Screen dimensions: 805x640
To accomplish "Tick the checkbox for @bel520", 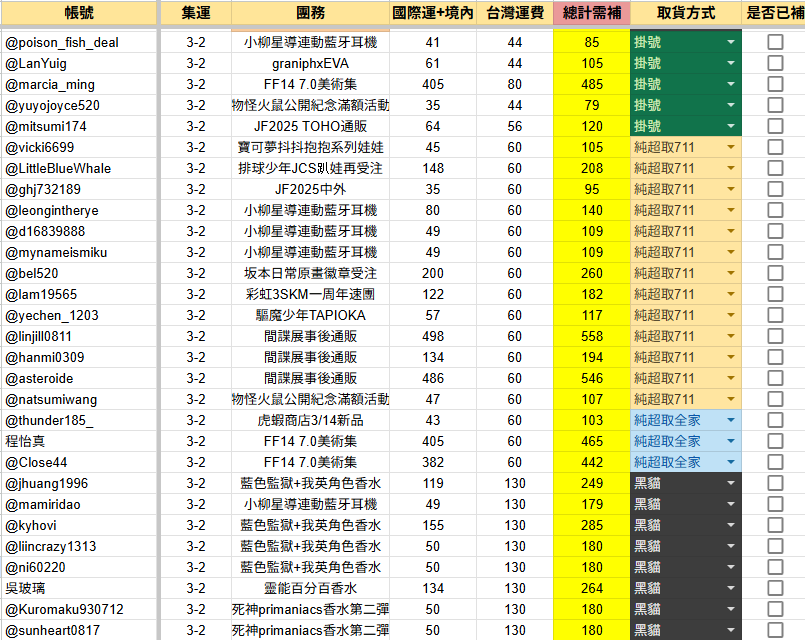I will [775, 273].
